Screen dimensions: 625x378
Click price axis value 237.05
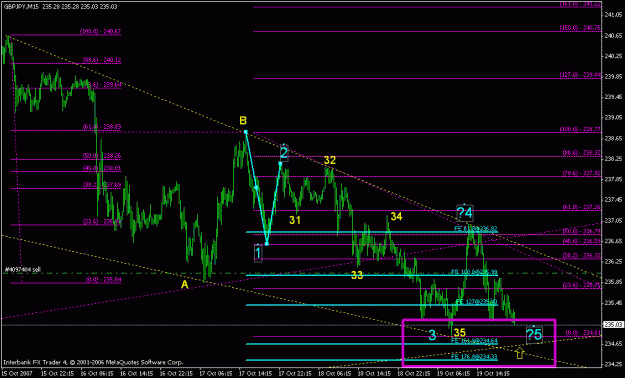click(612, 220)
